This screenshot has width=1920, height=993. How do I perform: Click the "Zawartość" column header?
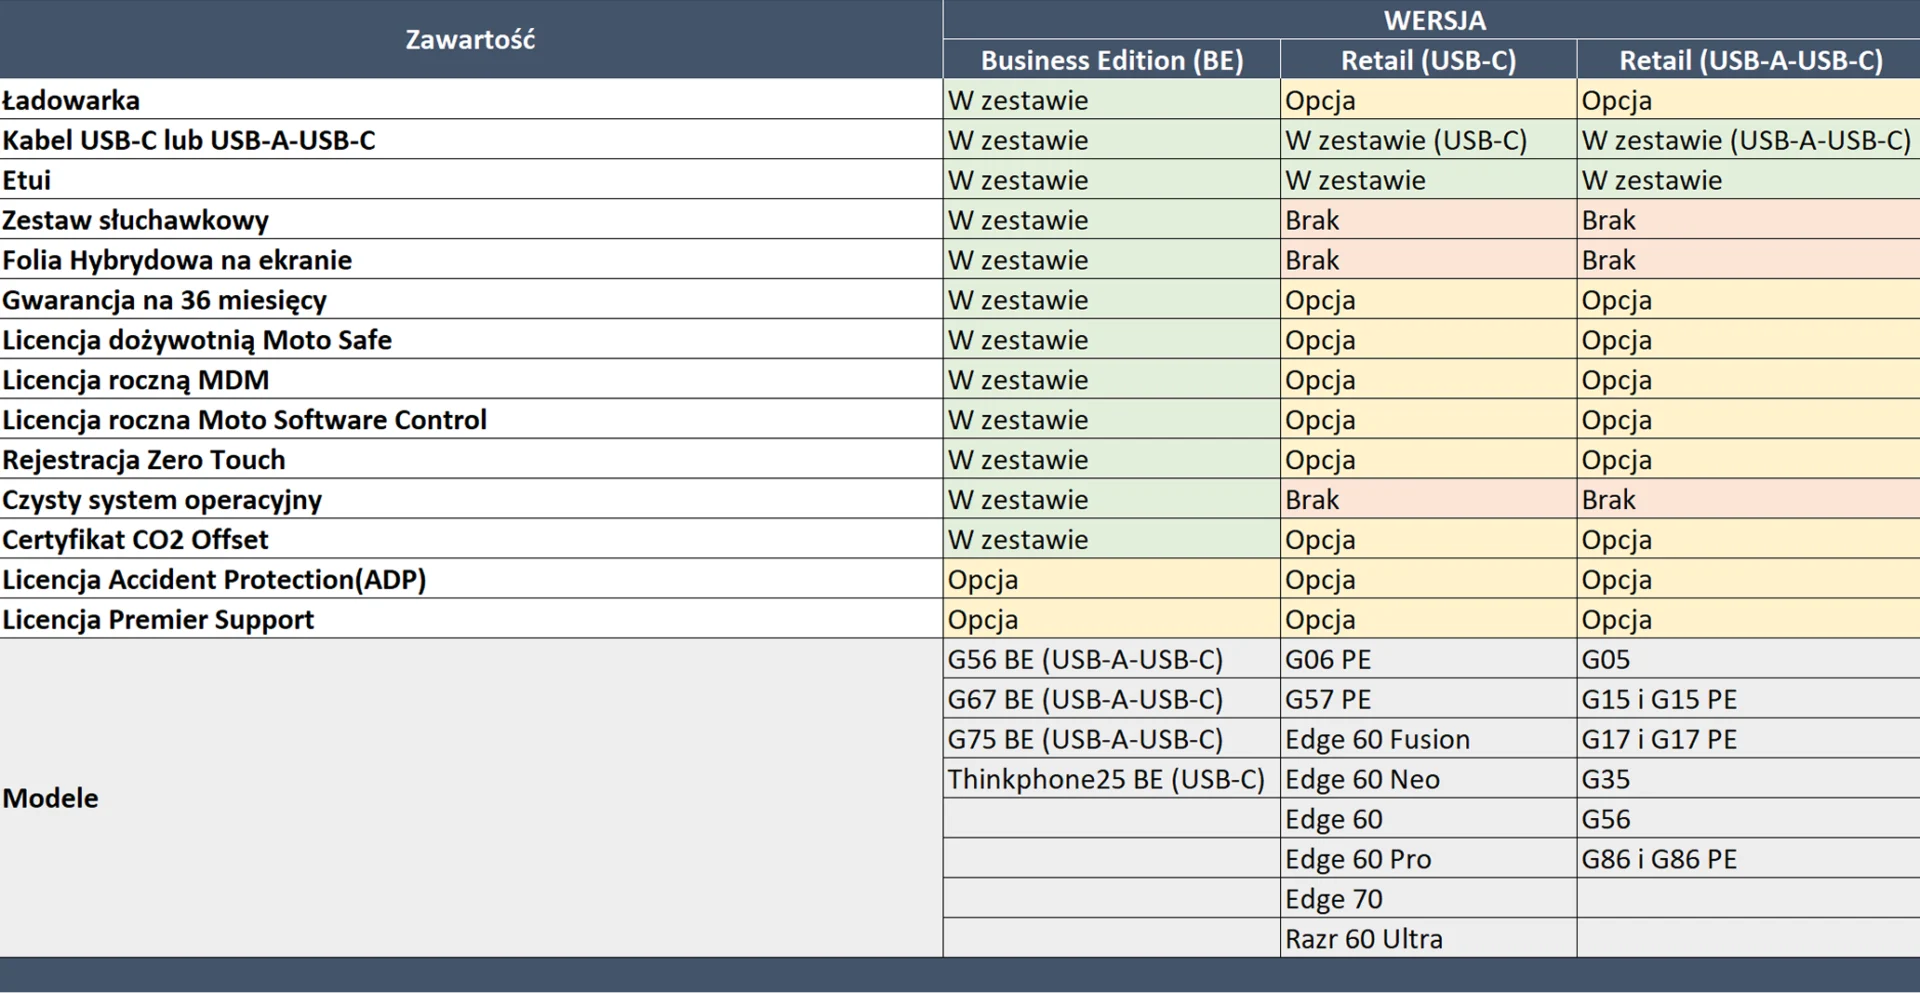[470, 39]
